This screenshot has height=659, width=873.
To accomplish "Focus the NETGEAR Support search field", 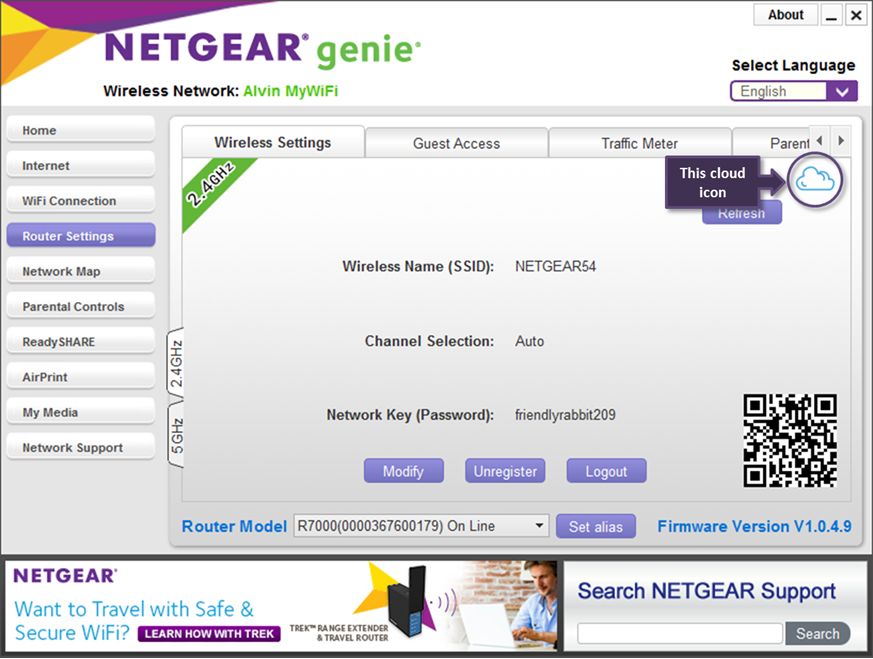I will [x=680, y=633].
